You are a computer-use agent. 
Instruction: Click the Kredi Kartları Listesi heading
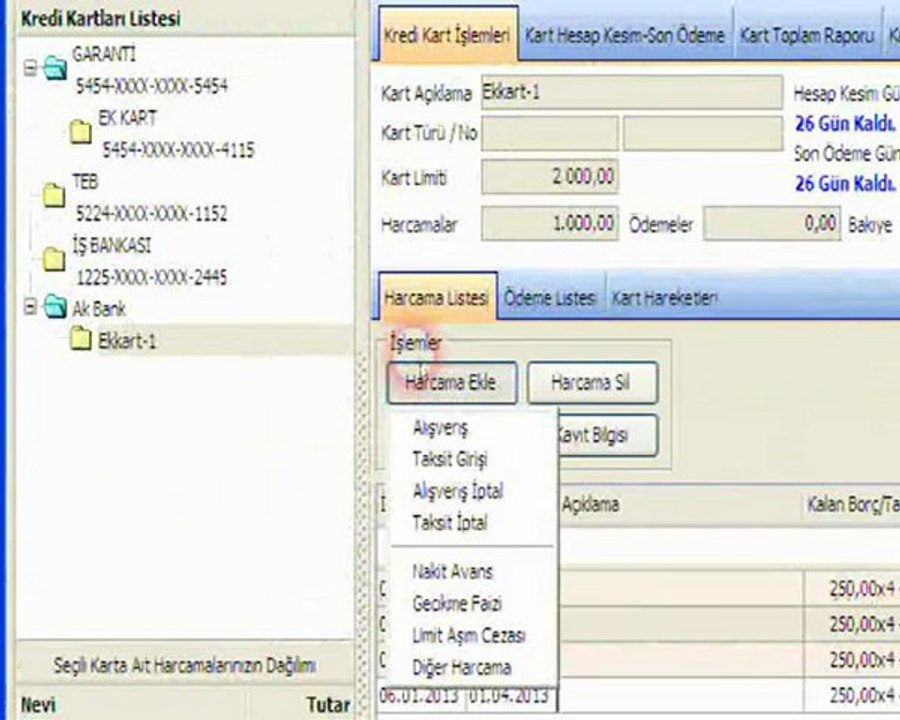100,18
